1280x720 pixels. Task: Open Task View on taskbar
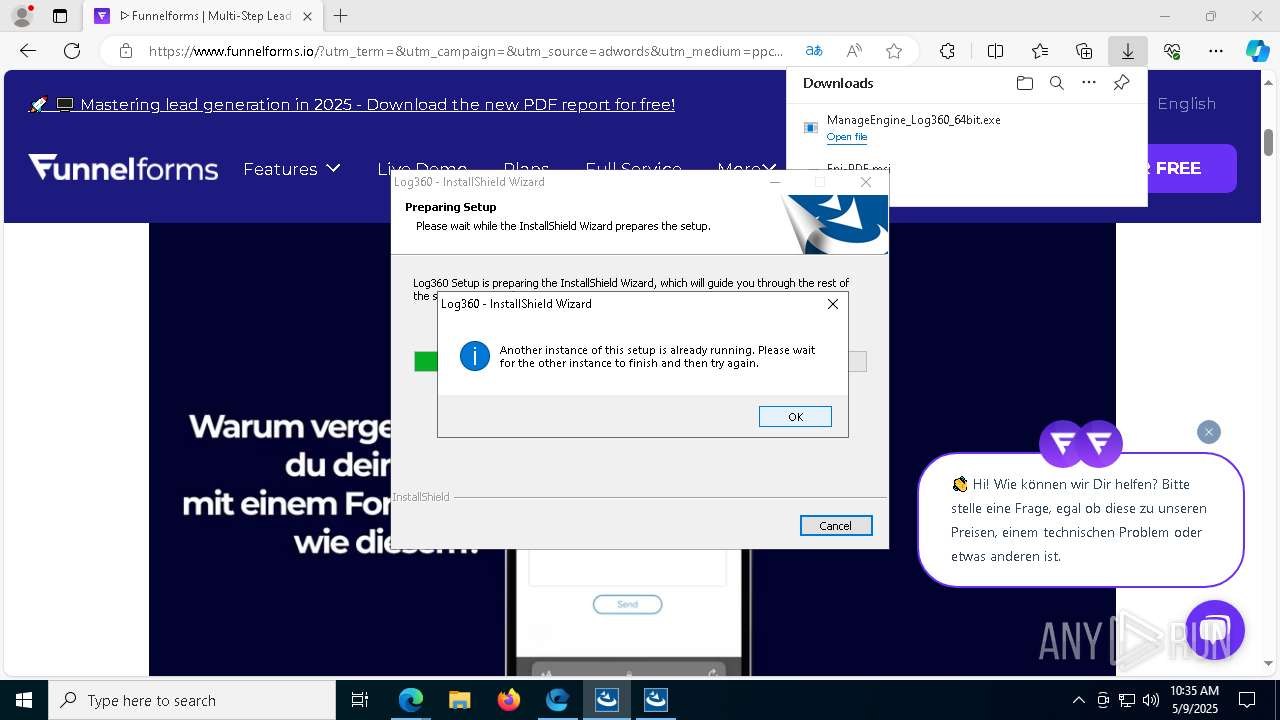360,700
